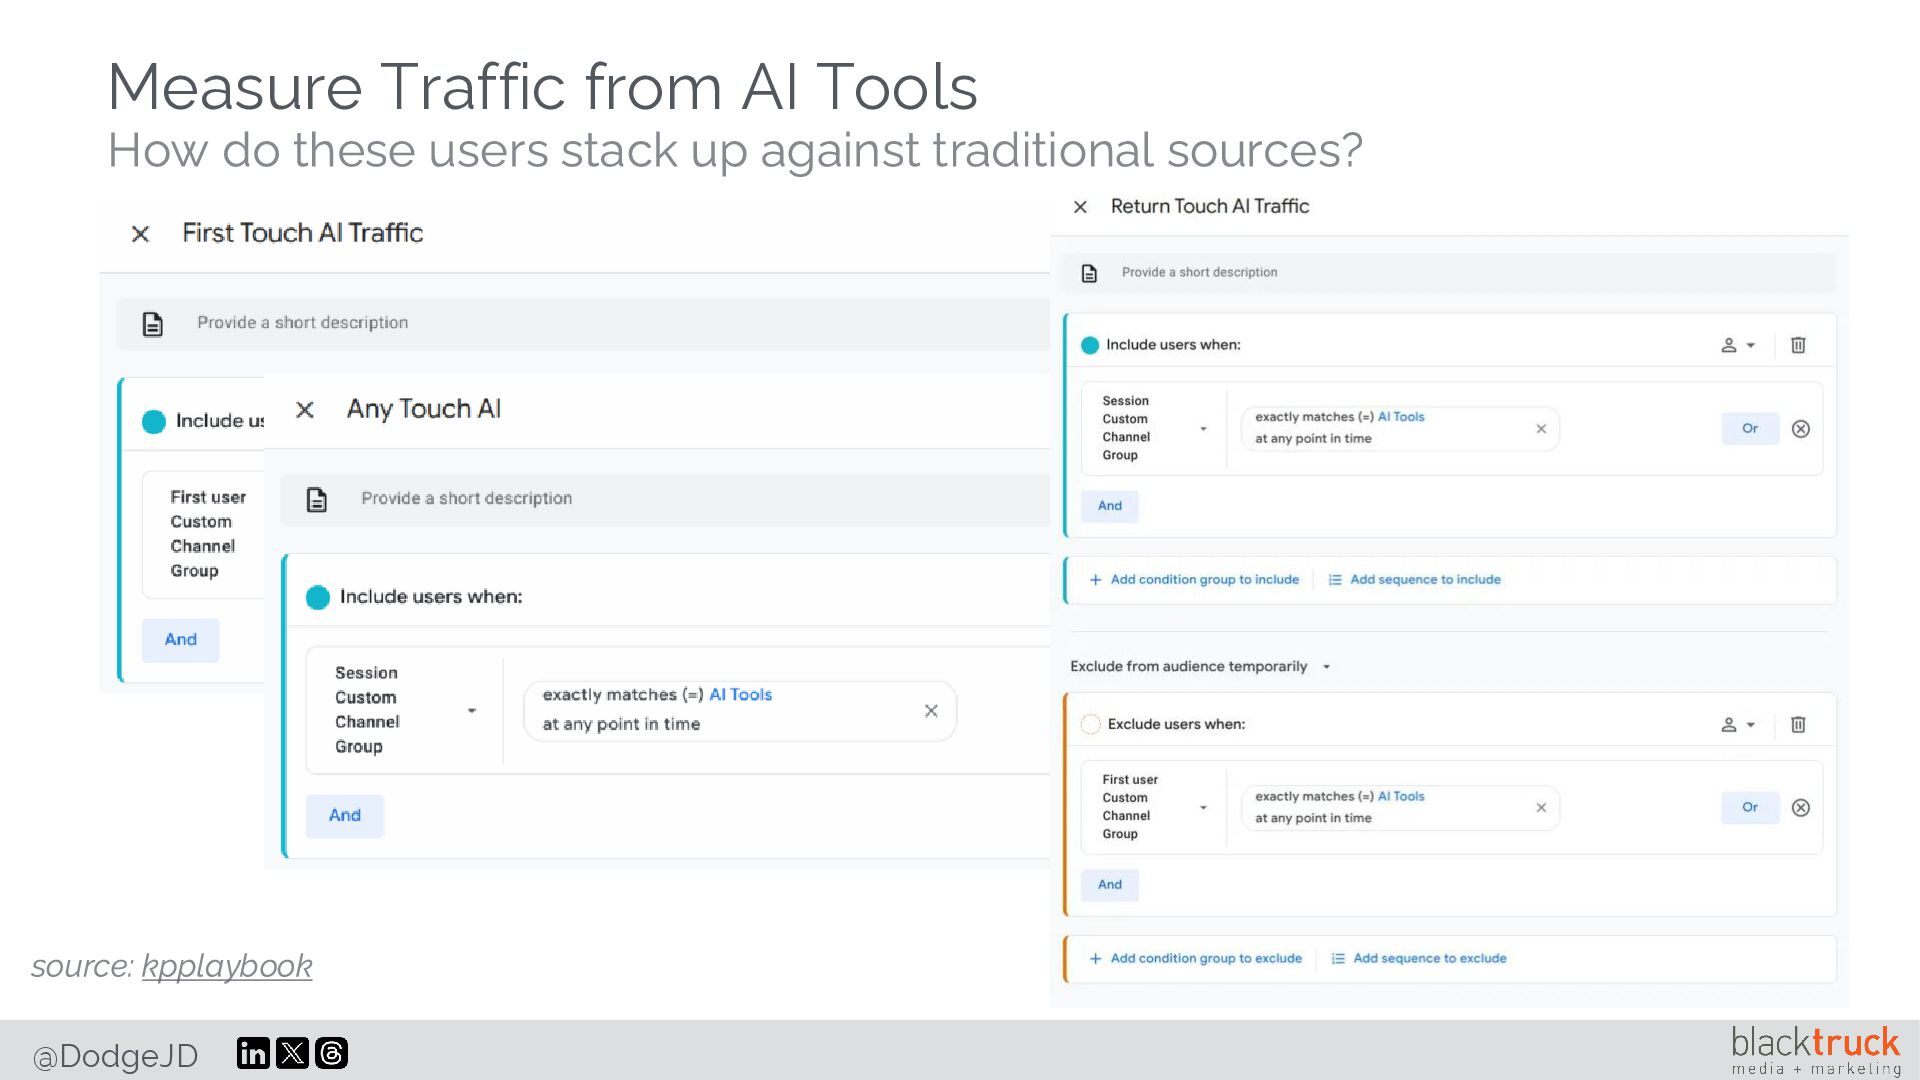Viewport: 1920px width, 1080px height.
Task: Open Session Custom Channel Group dropdown in Any Touch AI
Action: point(471,711)
